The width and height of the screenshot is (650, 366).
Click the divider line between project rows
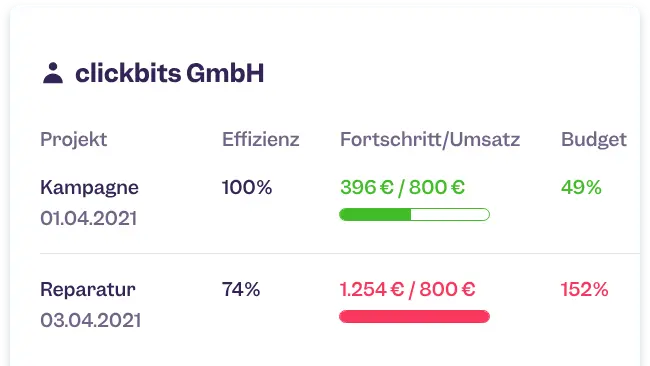[340, 253]
